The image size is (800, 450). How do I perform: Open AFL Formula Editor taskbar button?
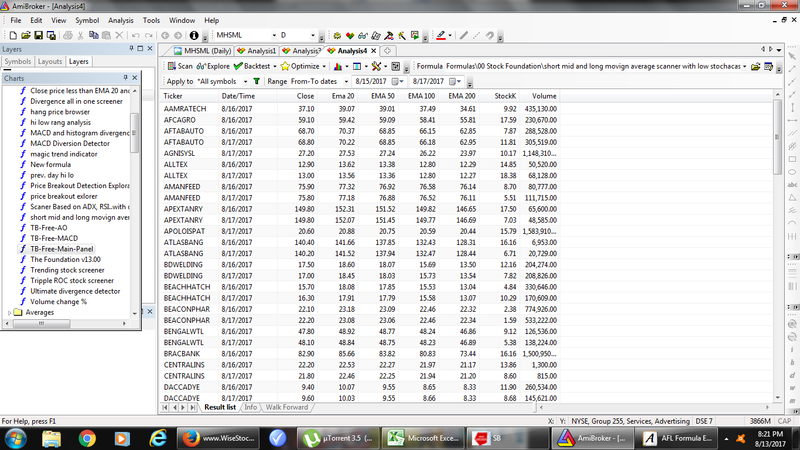coord(676,438)
